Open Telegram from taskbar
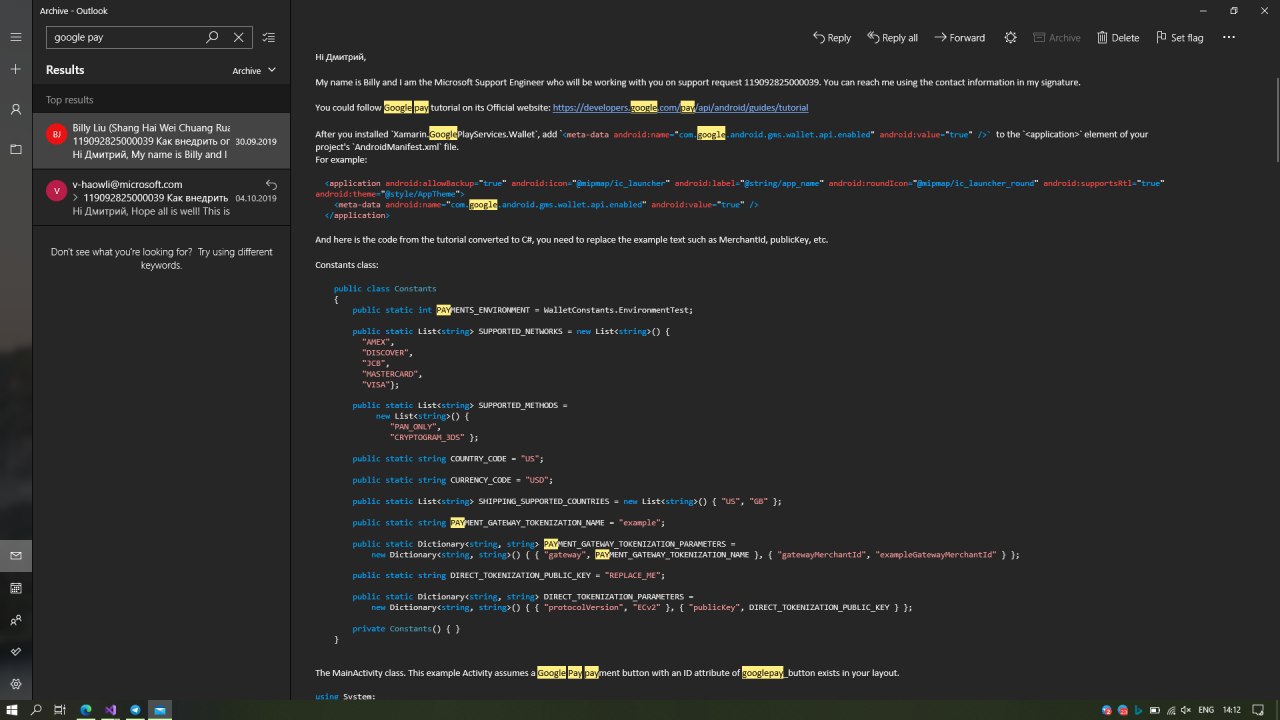1280x720 pixels. (x=135, y=710)
